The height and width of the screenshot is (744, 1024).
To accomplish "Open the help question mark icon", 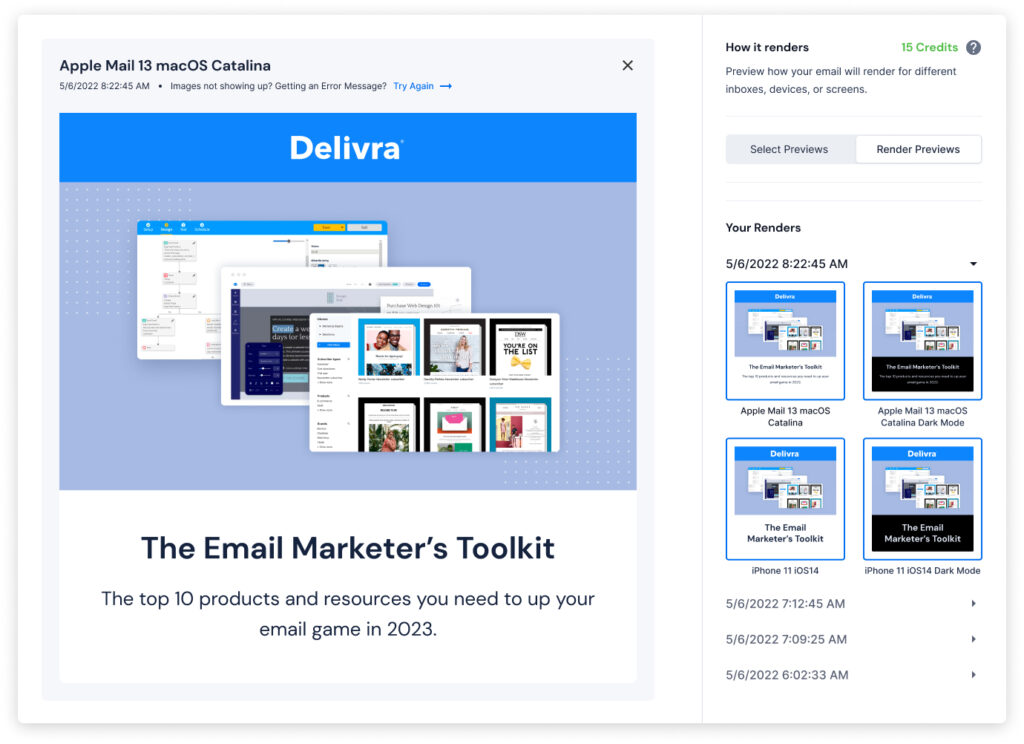I will [x=973, y=48].
